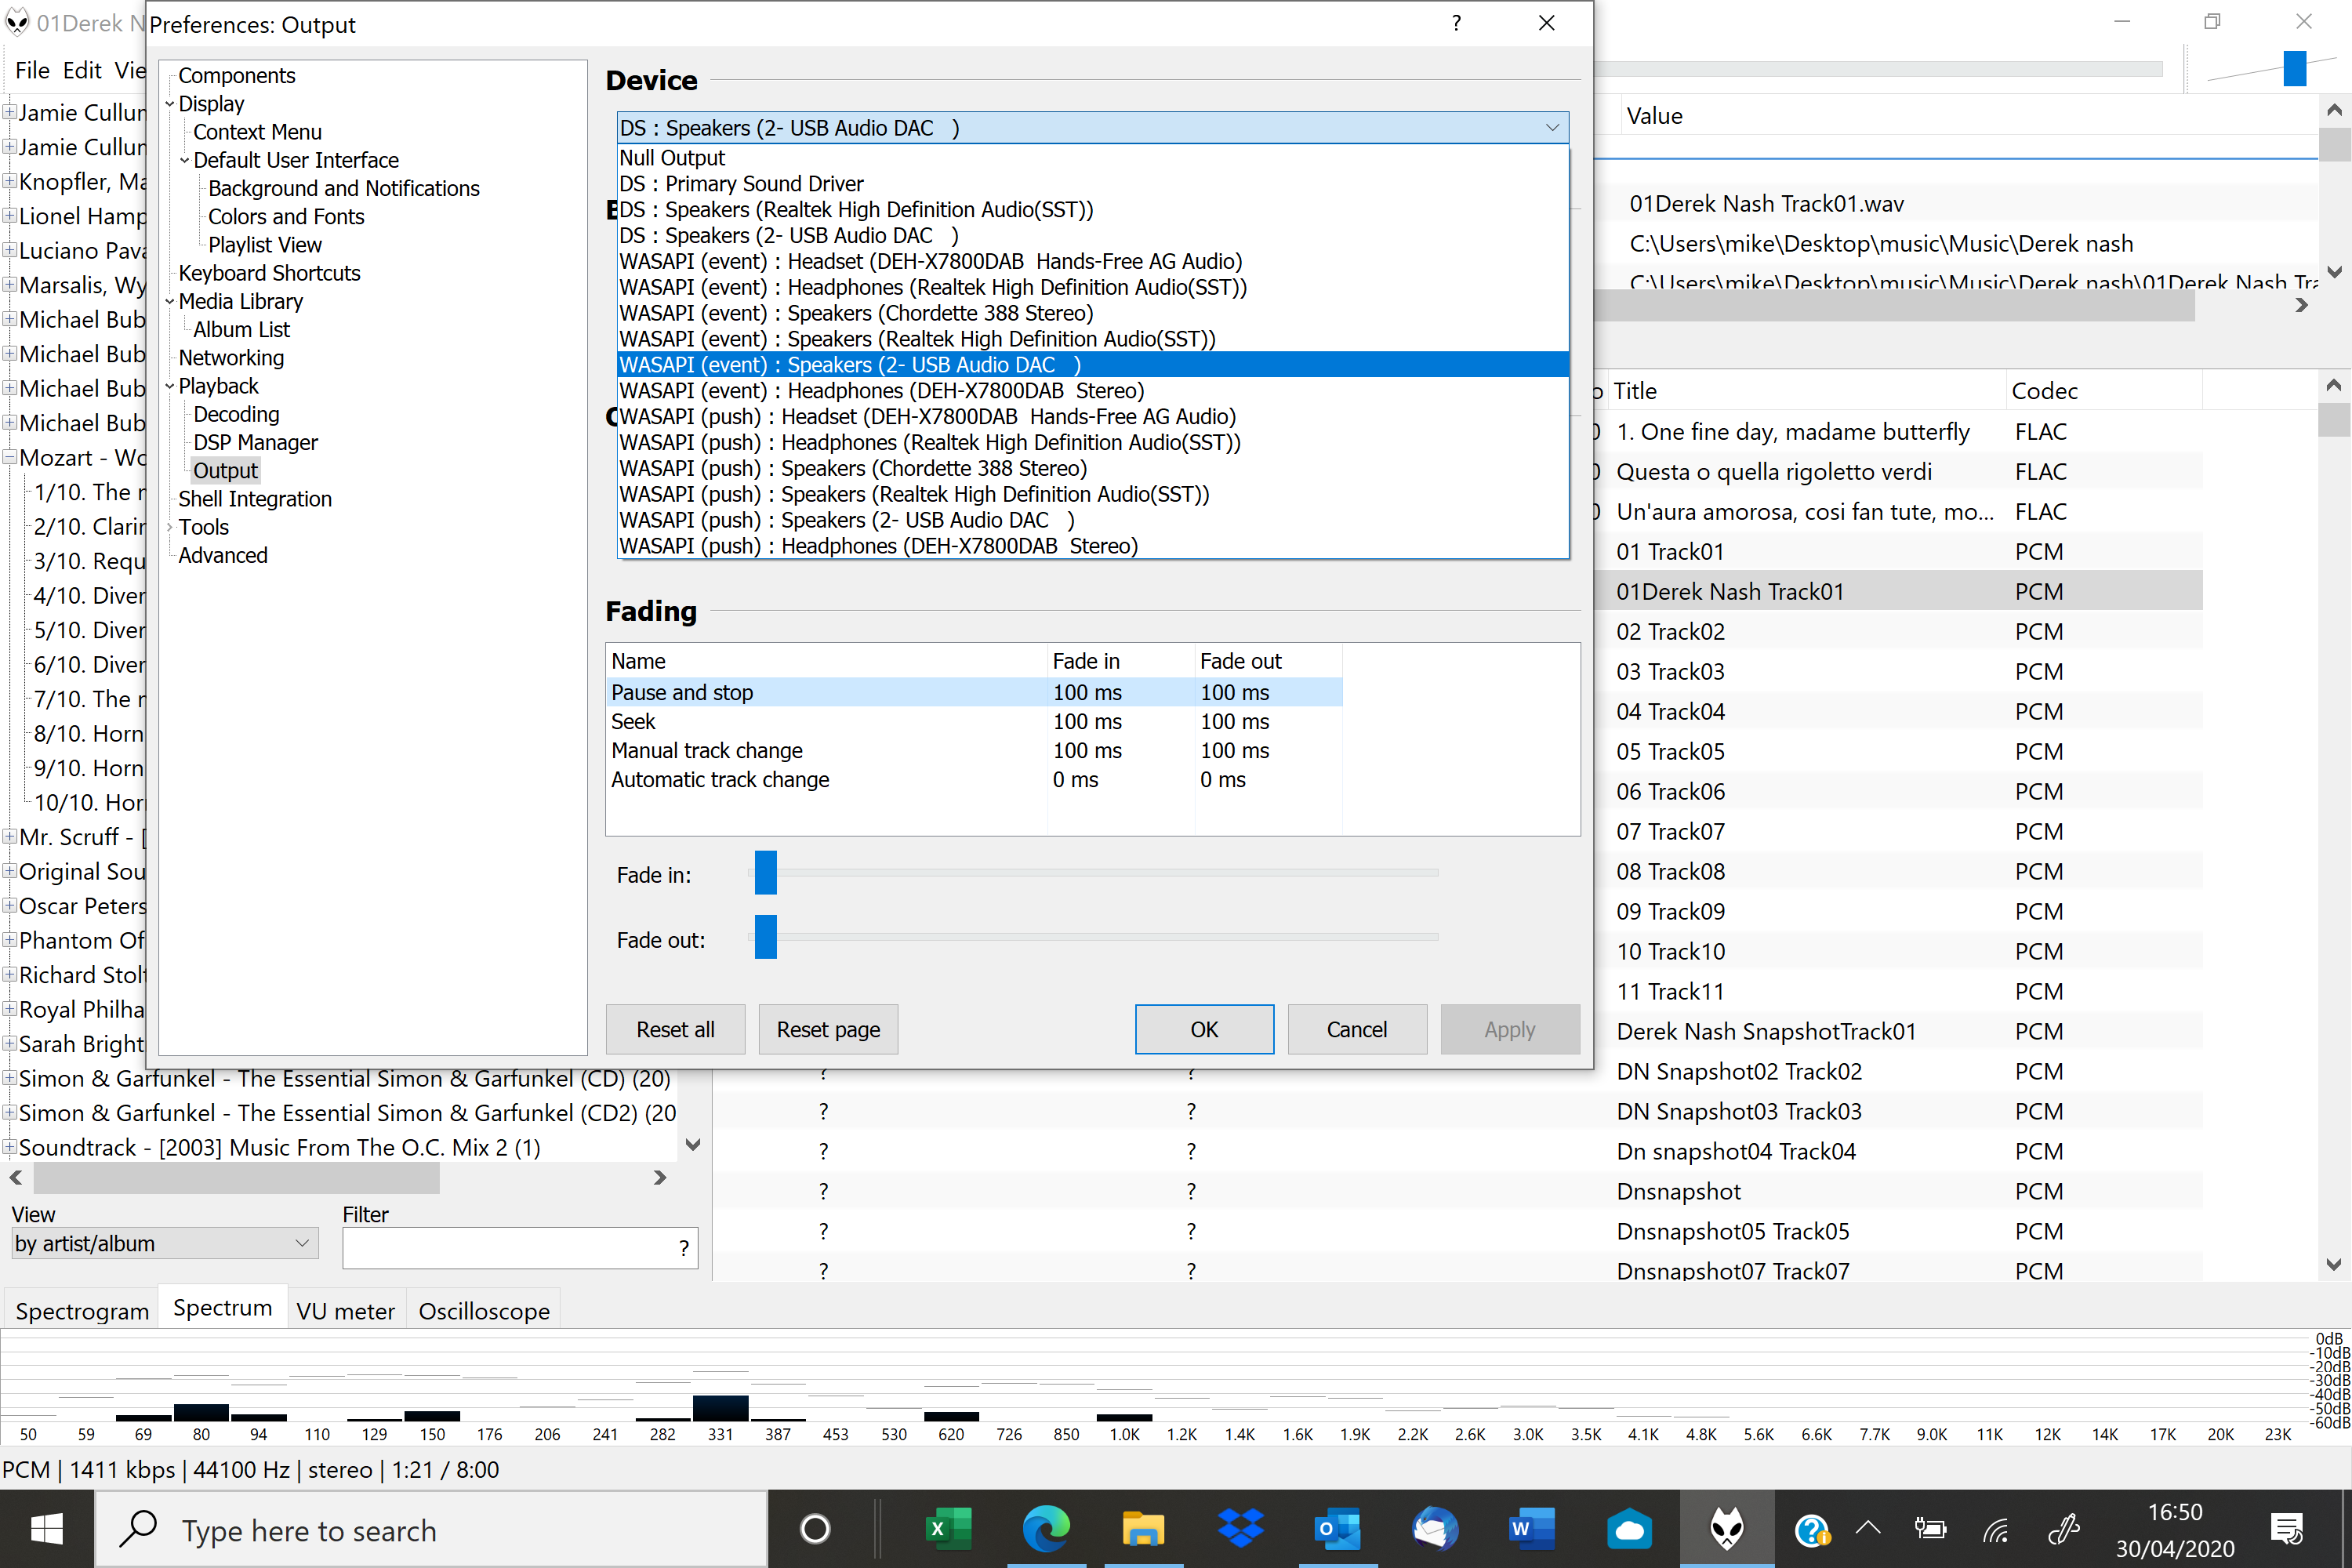Open the battery status tray icon
This screenshot has width=2352, height=1568.
[1930, 1529]
